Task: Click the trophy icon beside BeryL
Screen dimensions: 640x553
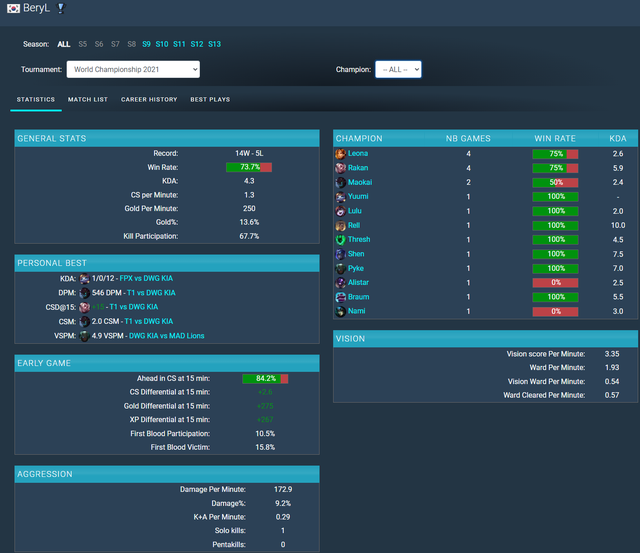Action: click(x=62, y=9)
